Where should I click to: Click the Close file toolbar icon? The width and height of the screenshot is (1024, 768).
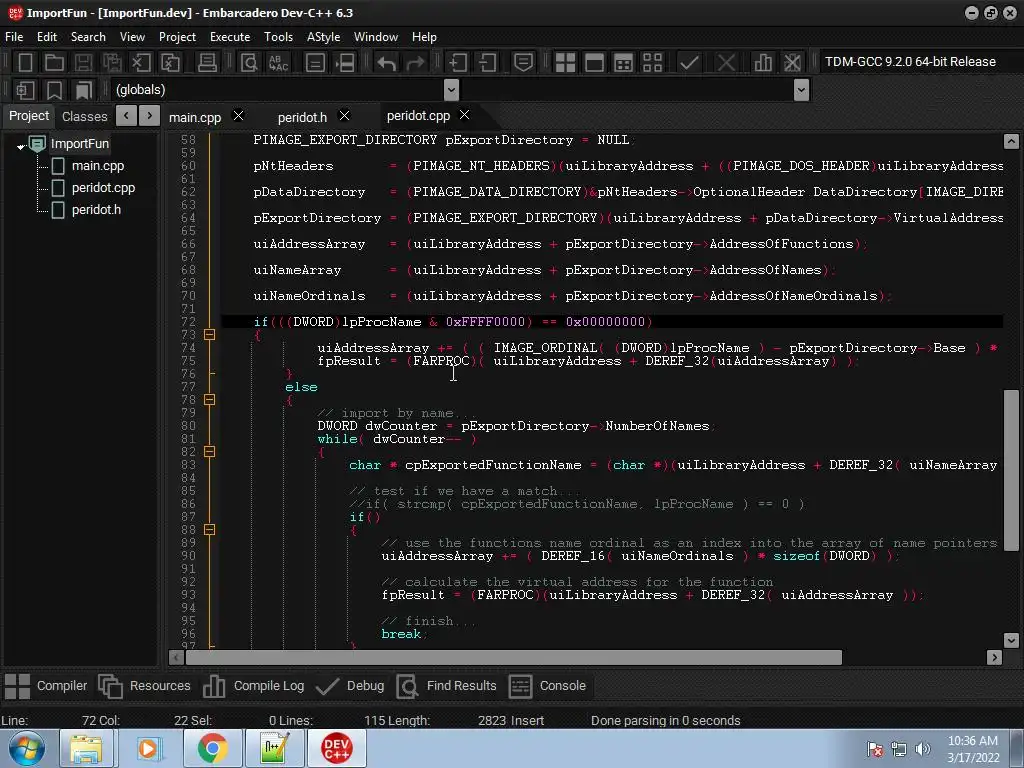pos(140,63)
